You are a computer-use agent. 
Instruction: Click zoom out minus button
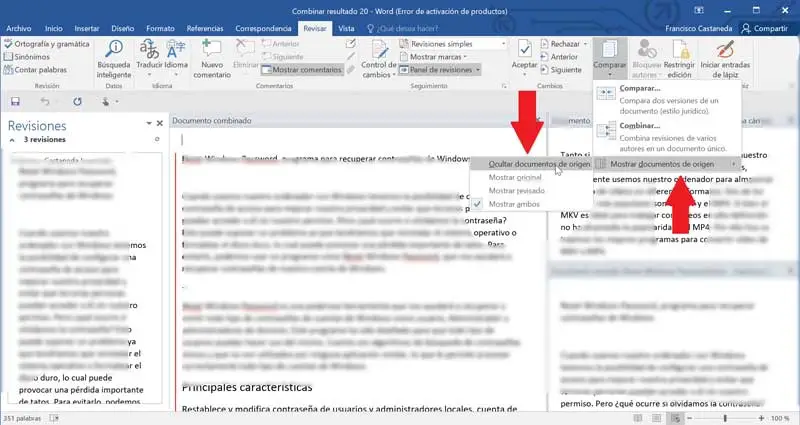pos(689,418)
